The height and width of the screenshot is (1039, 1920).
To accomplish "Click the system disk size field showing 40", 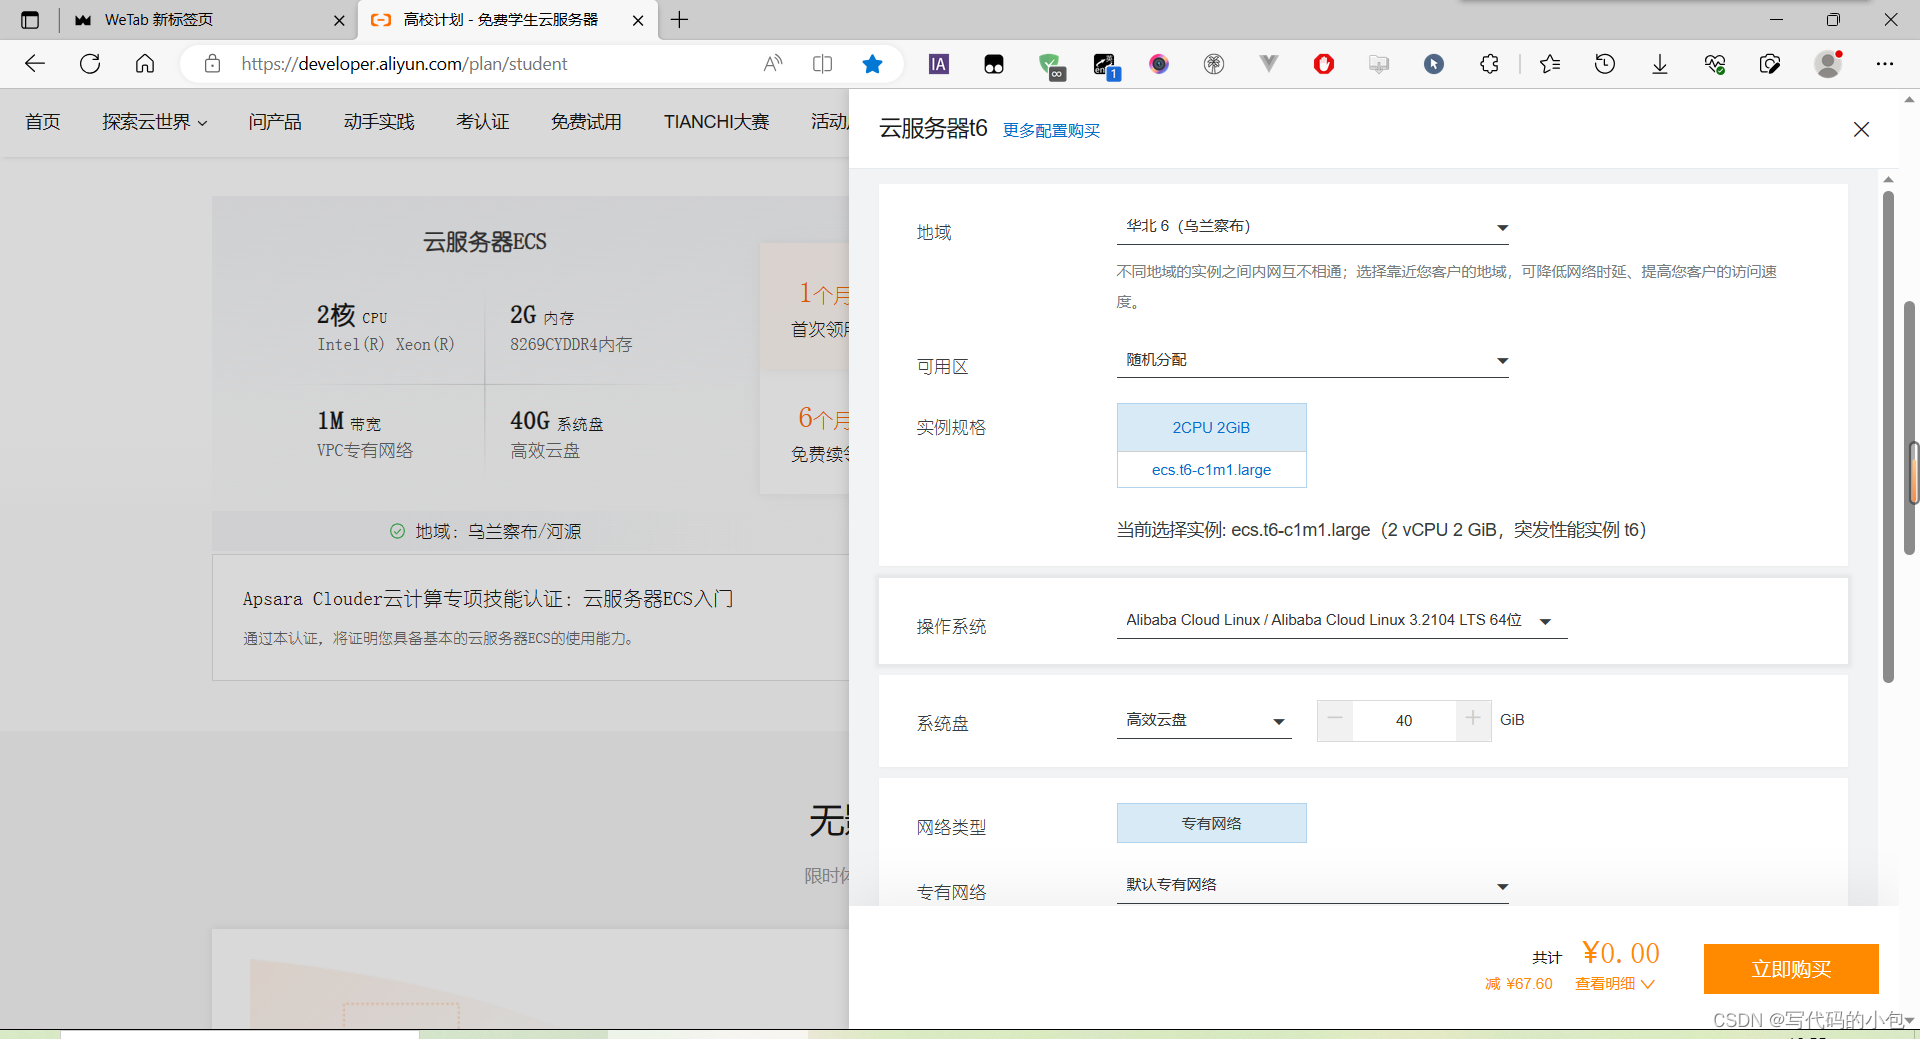I will pyautogui.click(x=1404, y=721).
